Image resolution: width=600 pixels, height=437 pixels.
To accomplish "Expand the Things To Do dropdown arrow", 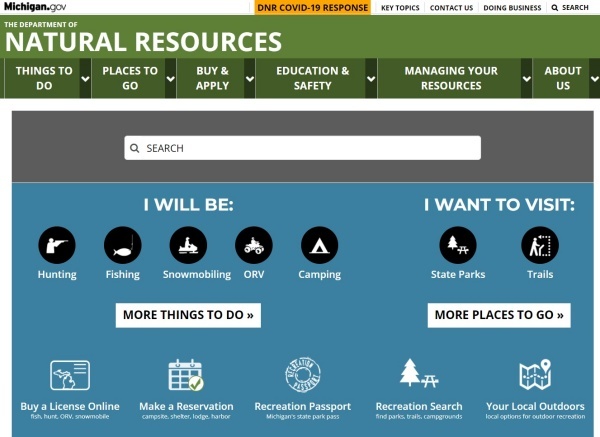I will pos(85,79).
